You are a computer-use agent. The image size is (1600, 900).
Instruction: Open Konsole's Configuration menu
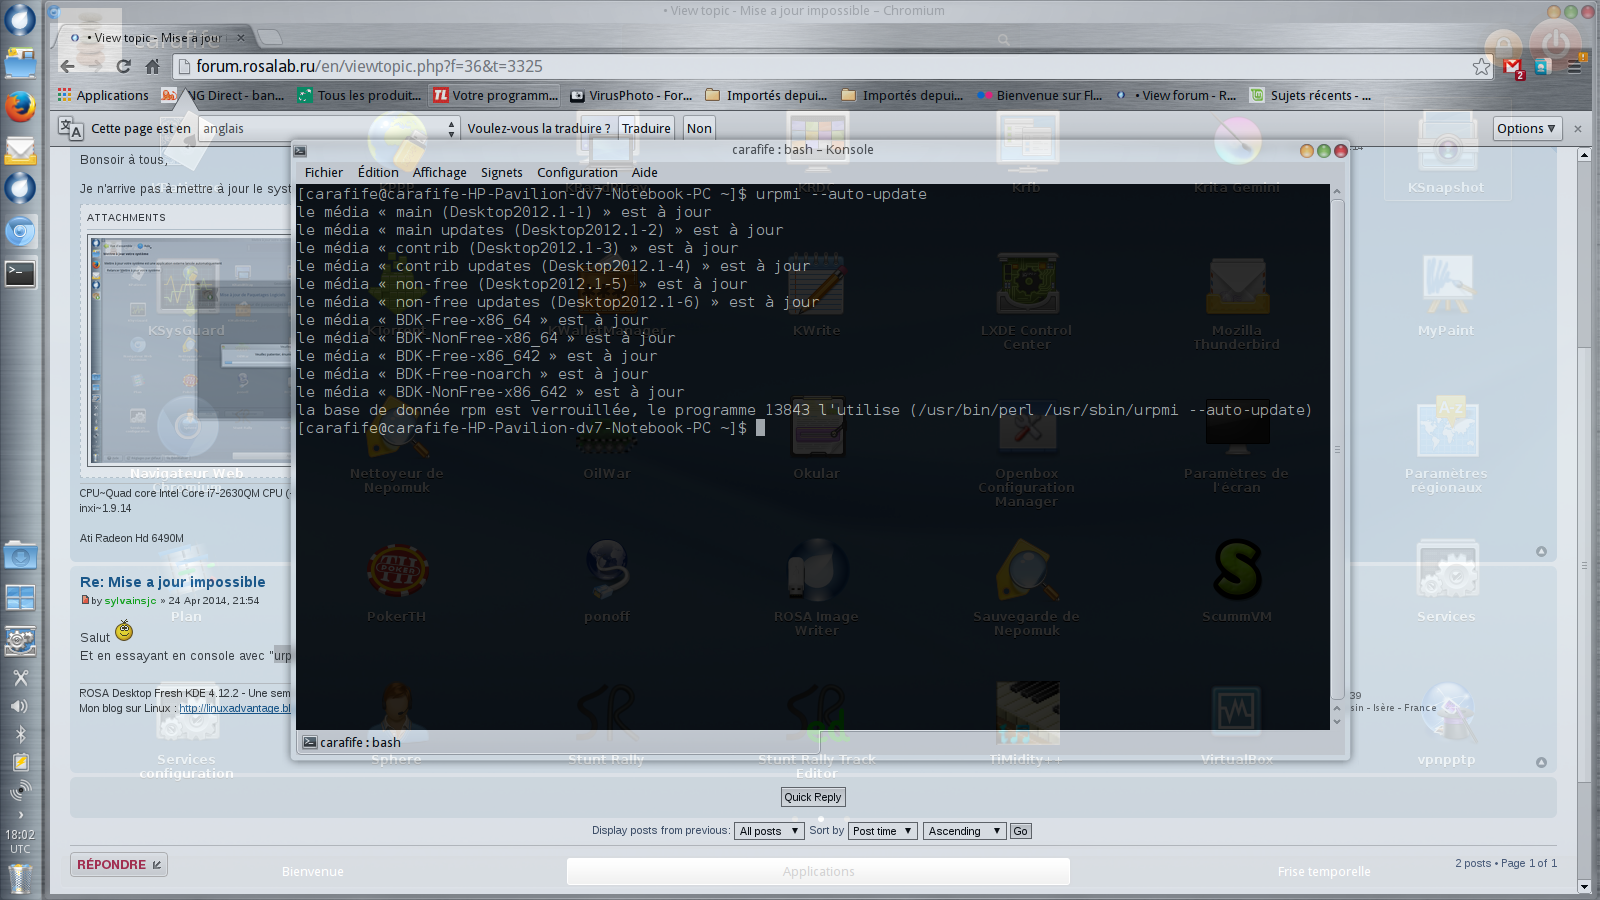(577, 172)
